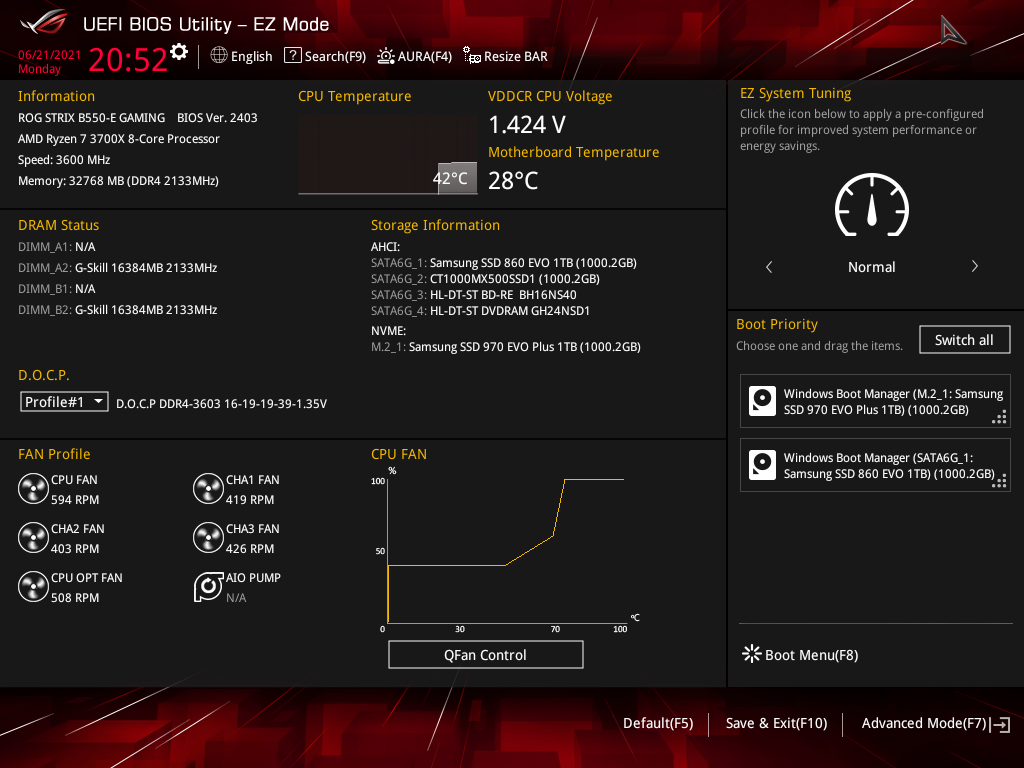Screen dimensions: 1024x768
Task: Click 'SATA6G_2: CT1000MX500SSD1' row
Action: 485,279
